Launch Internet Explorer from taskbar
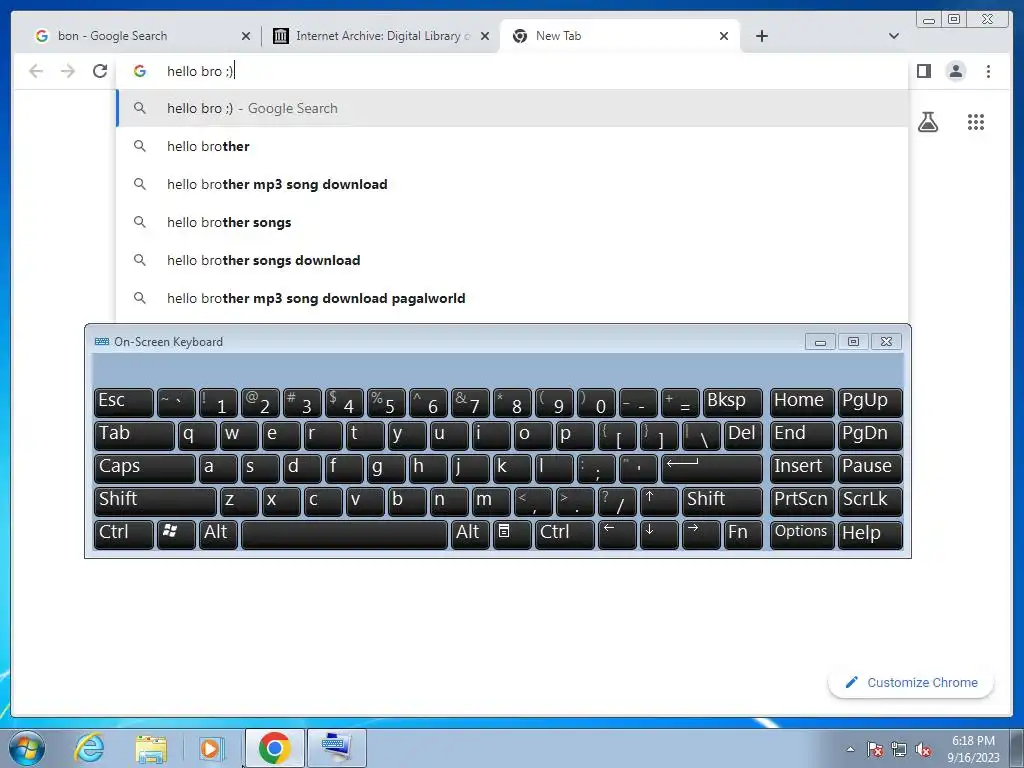1024x768 pixels. click(x=89, y=748)
